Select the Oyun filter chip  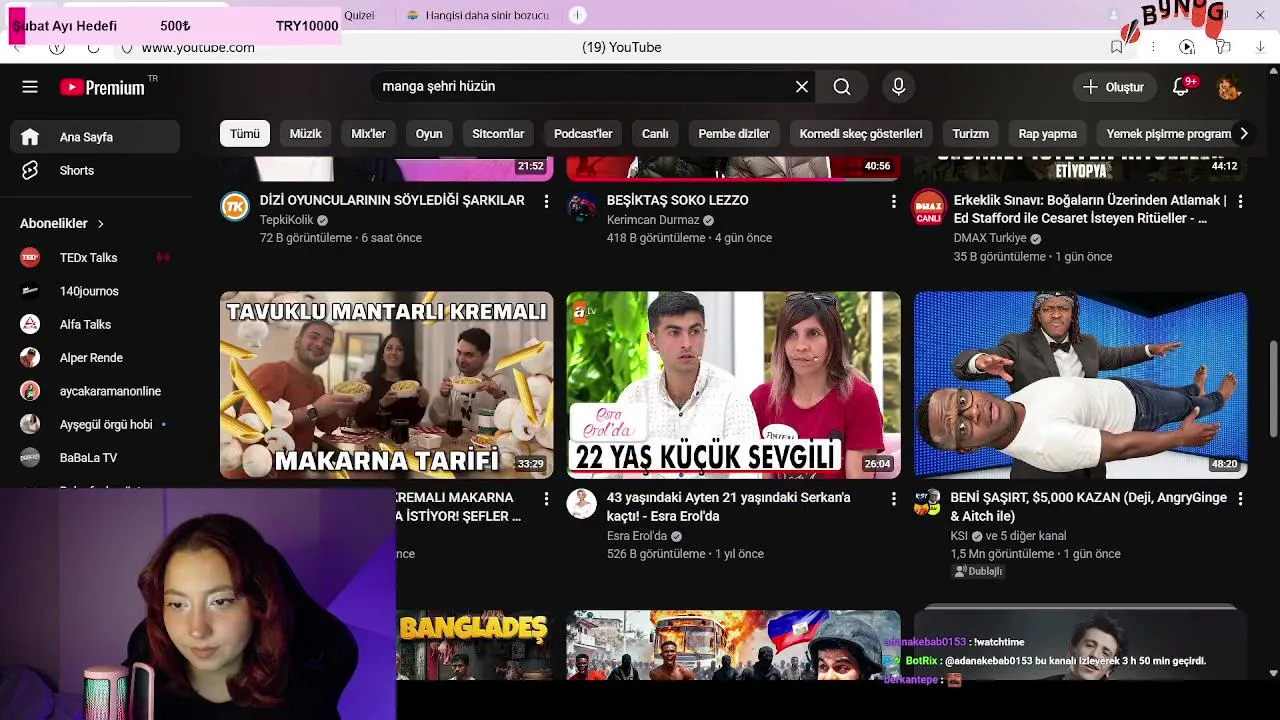coord(429,133)
